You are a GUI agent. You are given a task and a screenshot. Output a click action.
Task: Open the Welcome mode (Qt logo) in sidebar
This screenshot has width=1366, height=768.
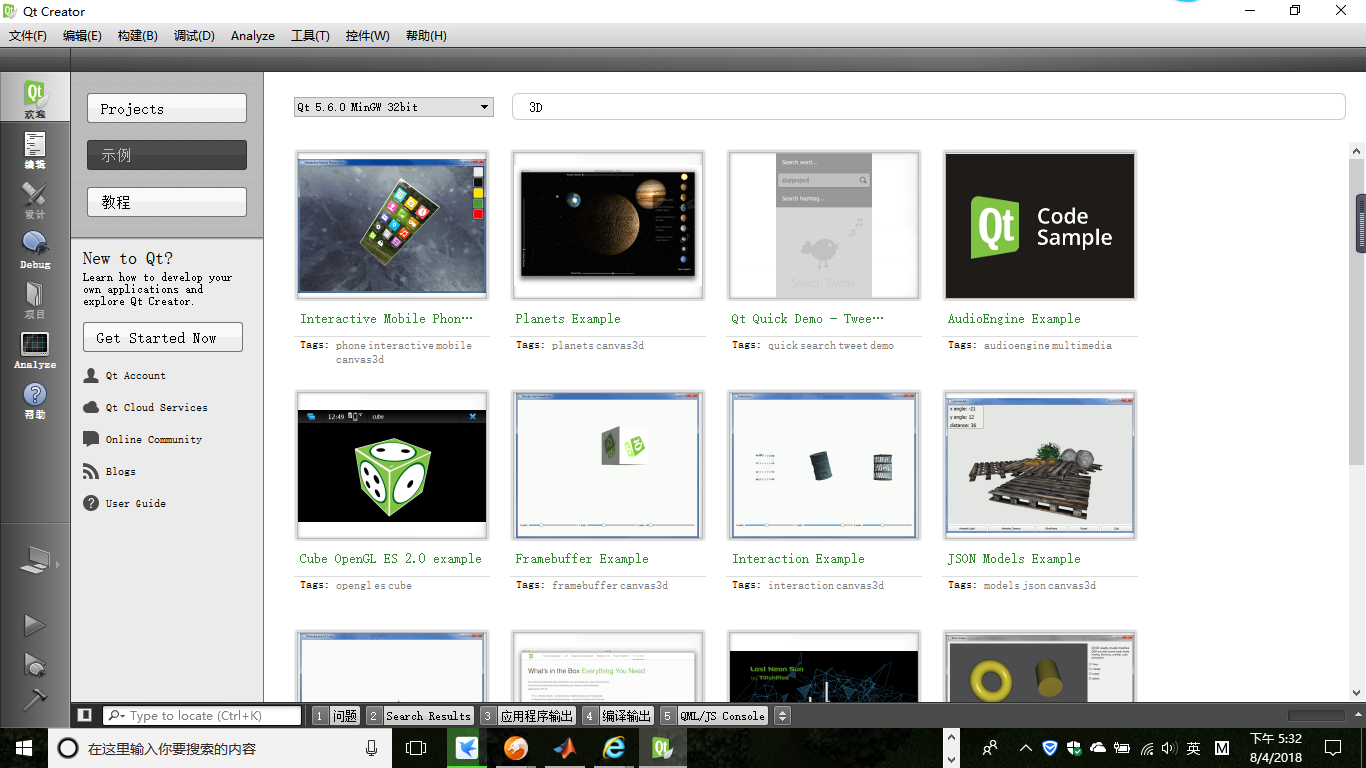pos(35,99)
